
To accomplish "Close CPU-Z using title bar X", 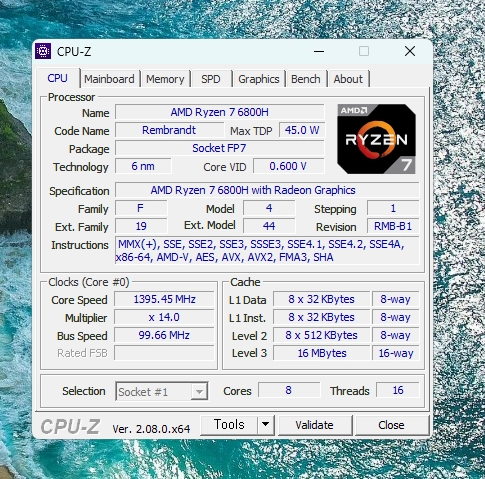I will point(410,51).
